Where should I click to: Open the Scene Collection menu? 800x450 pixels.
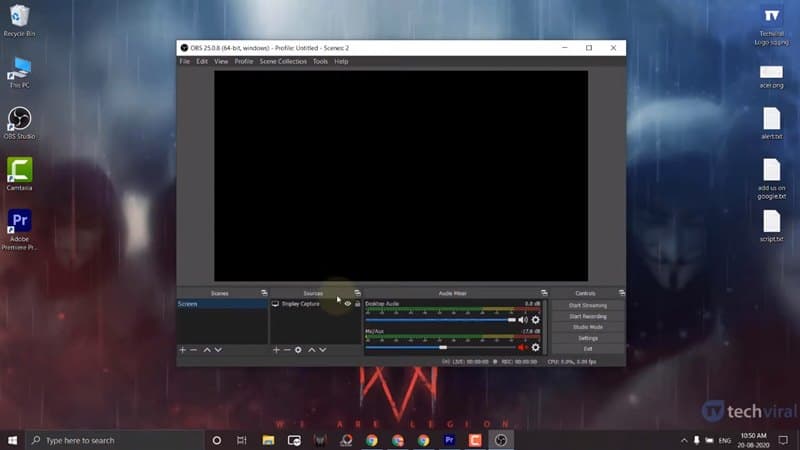(x=283, y=61)
